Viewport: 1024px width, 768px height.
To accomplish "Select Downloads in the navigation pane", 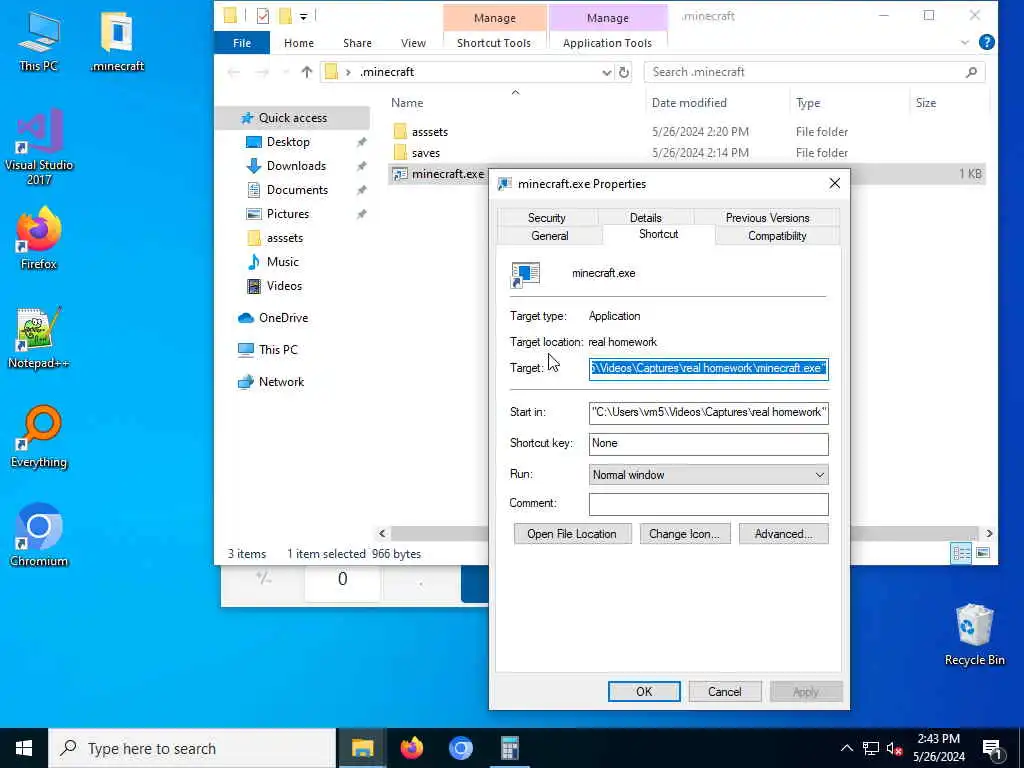I will [x=296, y=166].
